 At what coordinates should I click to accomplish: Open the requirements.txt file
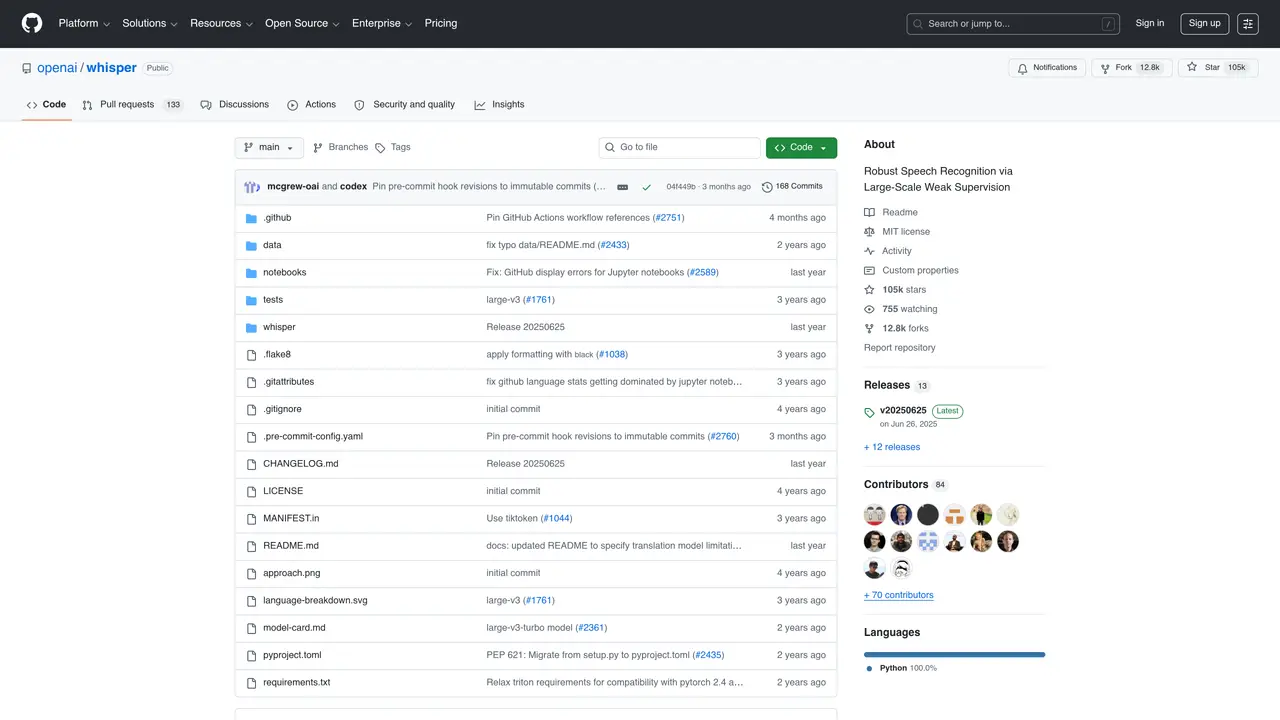(x=296, y=683)
